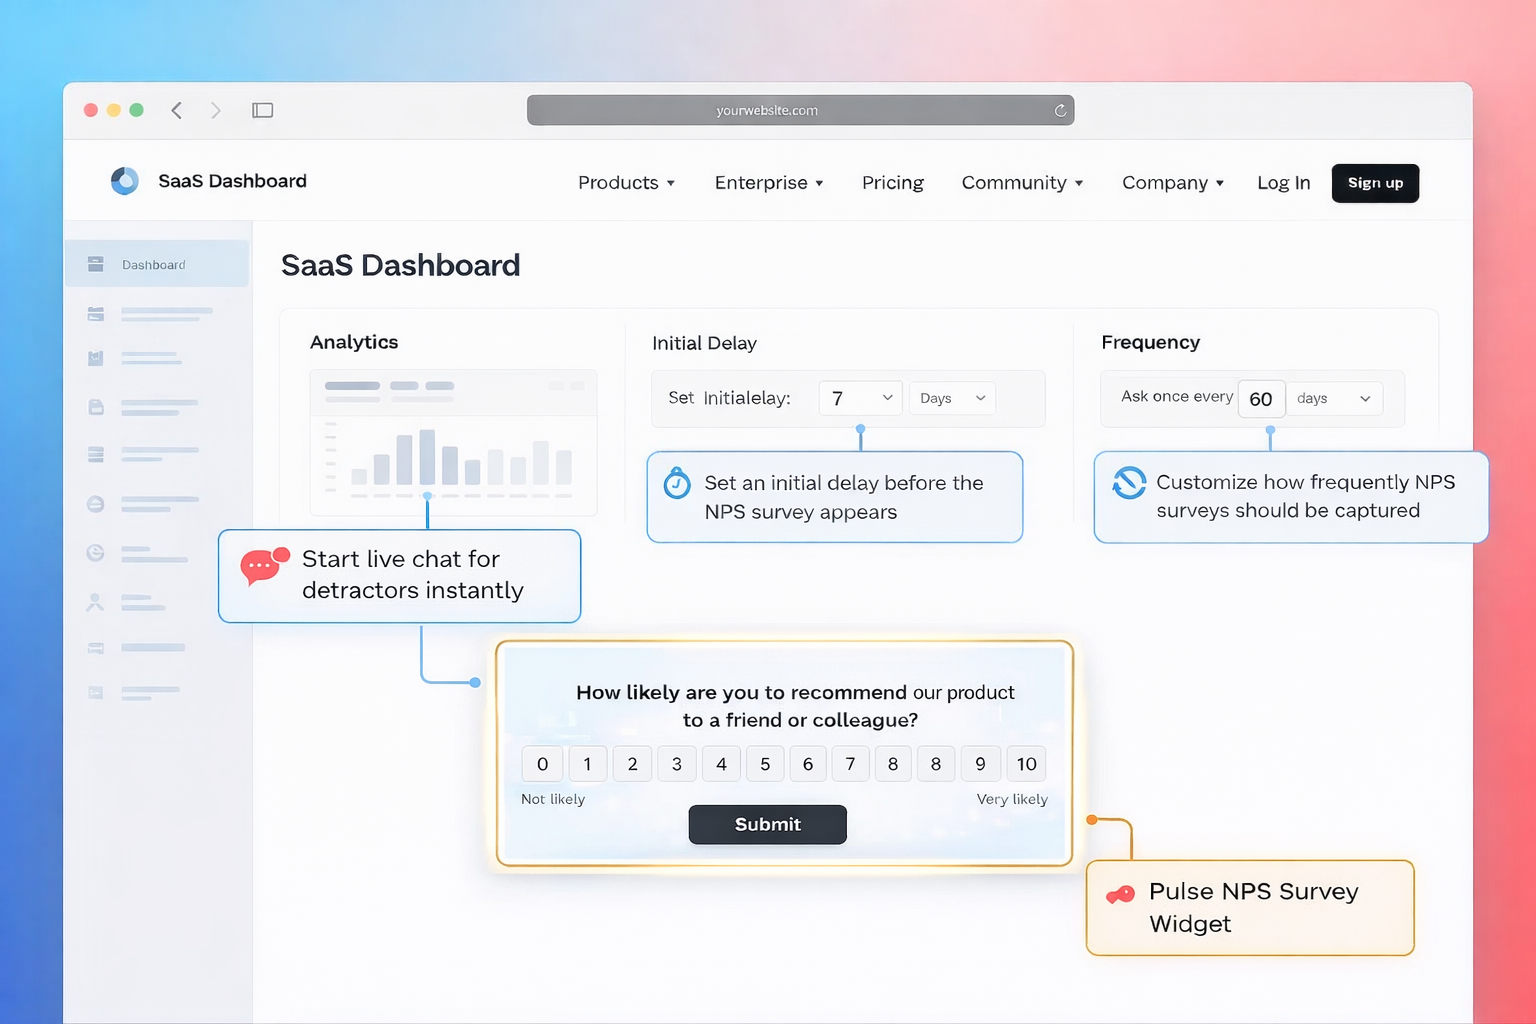Expand the frequency days unit dropdown
Image resolution: width=1536 pixels, height=1024 pixels.
tap(1334, 398)
